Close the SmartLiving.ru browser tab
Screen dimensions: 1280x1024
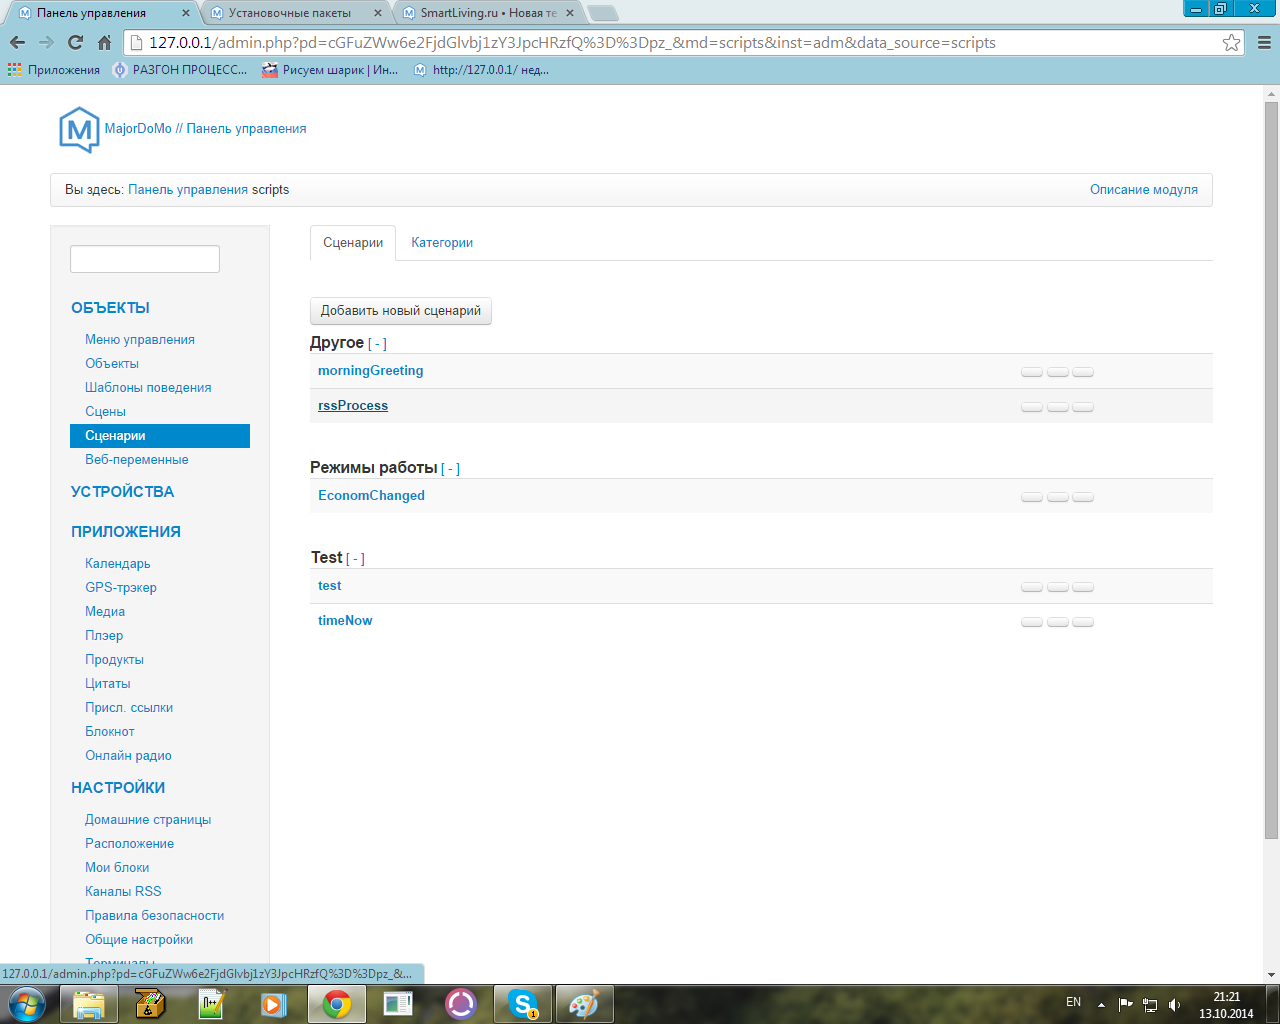pos(570,13)
